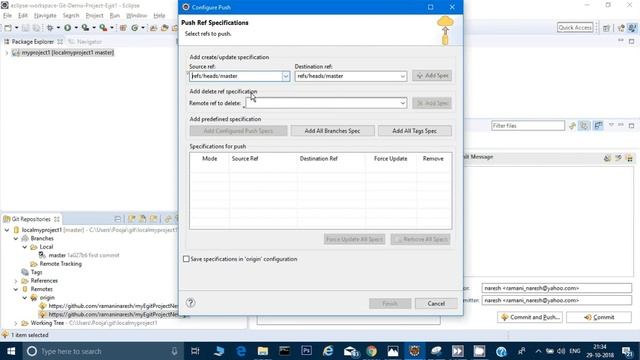This screenshot has height=360, width=640.
Task: Click the Add Spec button beside Destination ref
Action: click(x=432, y=76)
